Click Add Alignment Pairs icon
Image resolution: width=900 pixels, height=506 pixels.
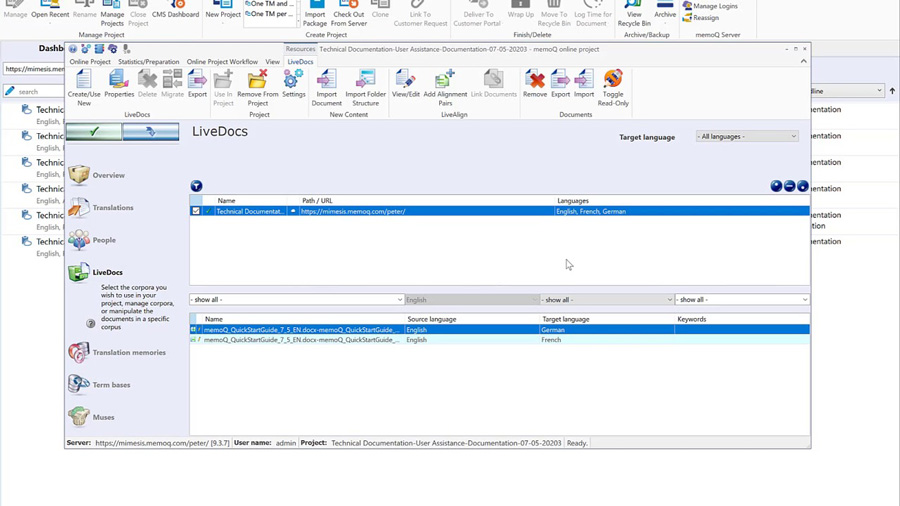[445, 88]
